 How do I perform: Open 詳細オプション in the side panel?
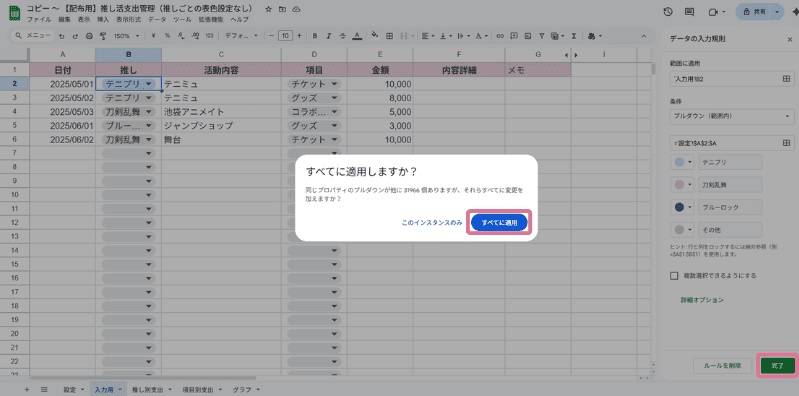point(702,300)
